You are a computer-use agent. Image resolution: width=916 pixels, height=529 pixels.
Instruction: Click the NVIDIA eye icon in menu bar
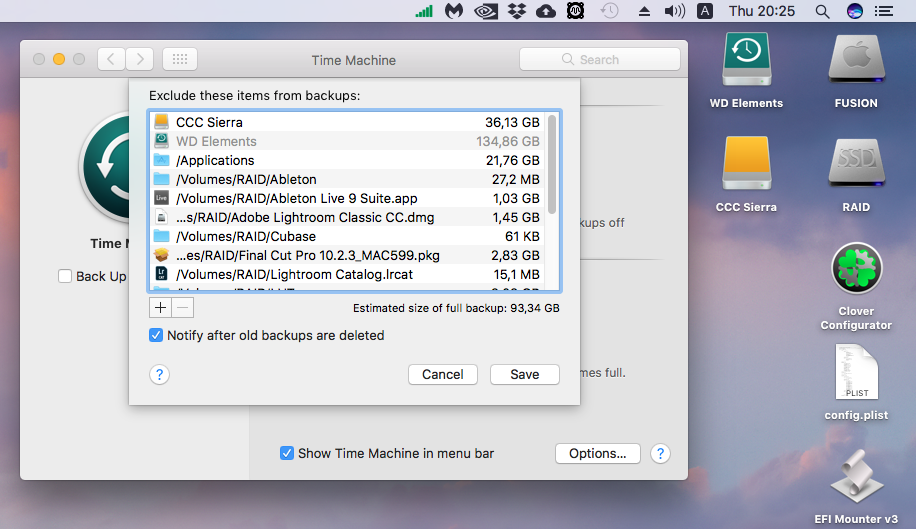point(485,11)
